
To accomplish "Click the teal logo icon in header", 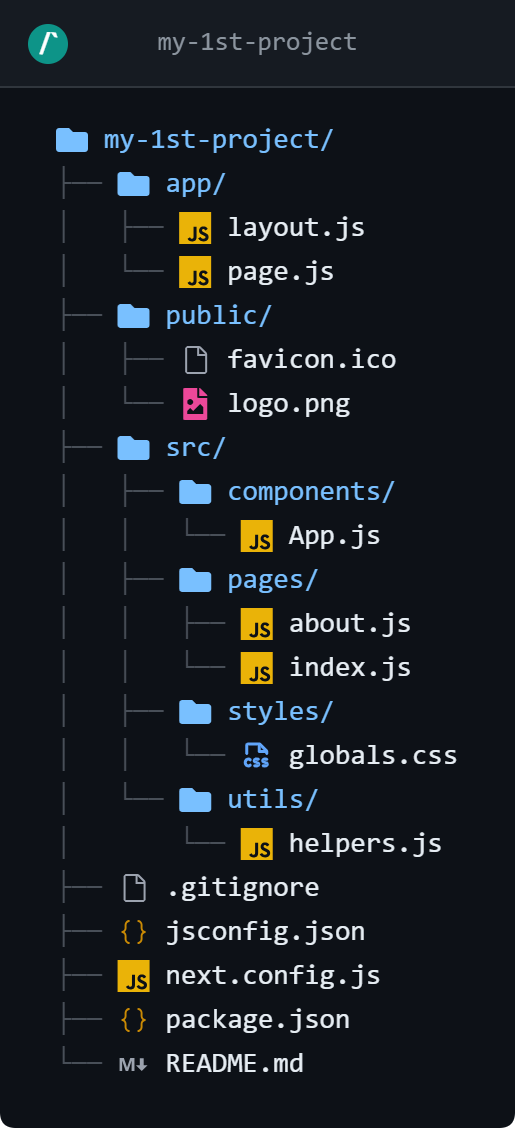I will click(x=48, y=43).
